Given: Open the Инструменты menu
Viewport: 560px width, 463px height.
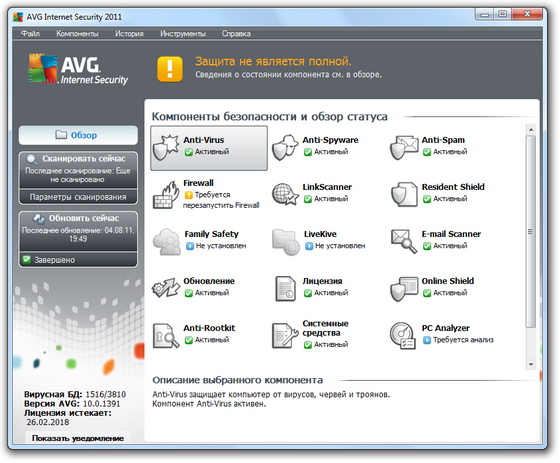Looking at the screenshot, I should [x=183, y=34].
